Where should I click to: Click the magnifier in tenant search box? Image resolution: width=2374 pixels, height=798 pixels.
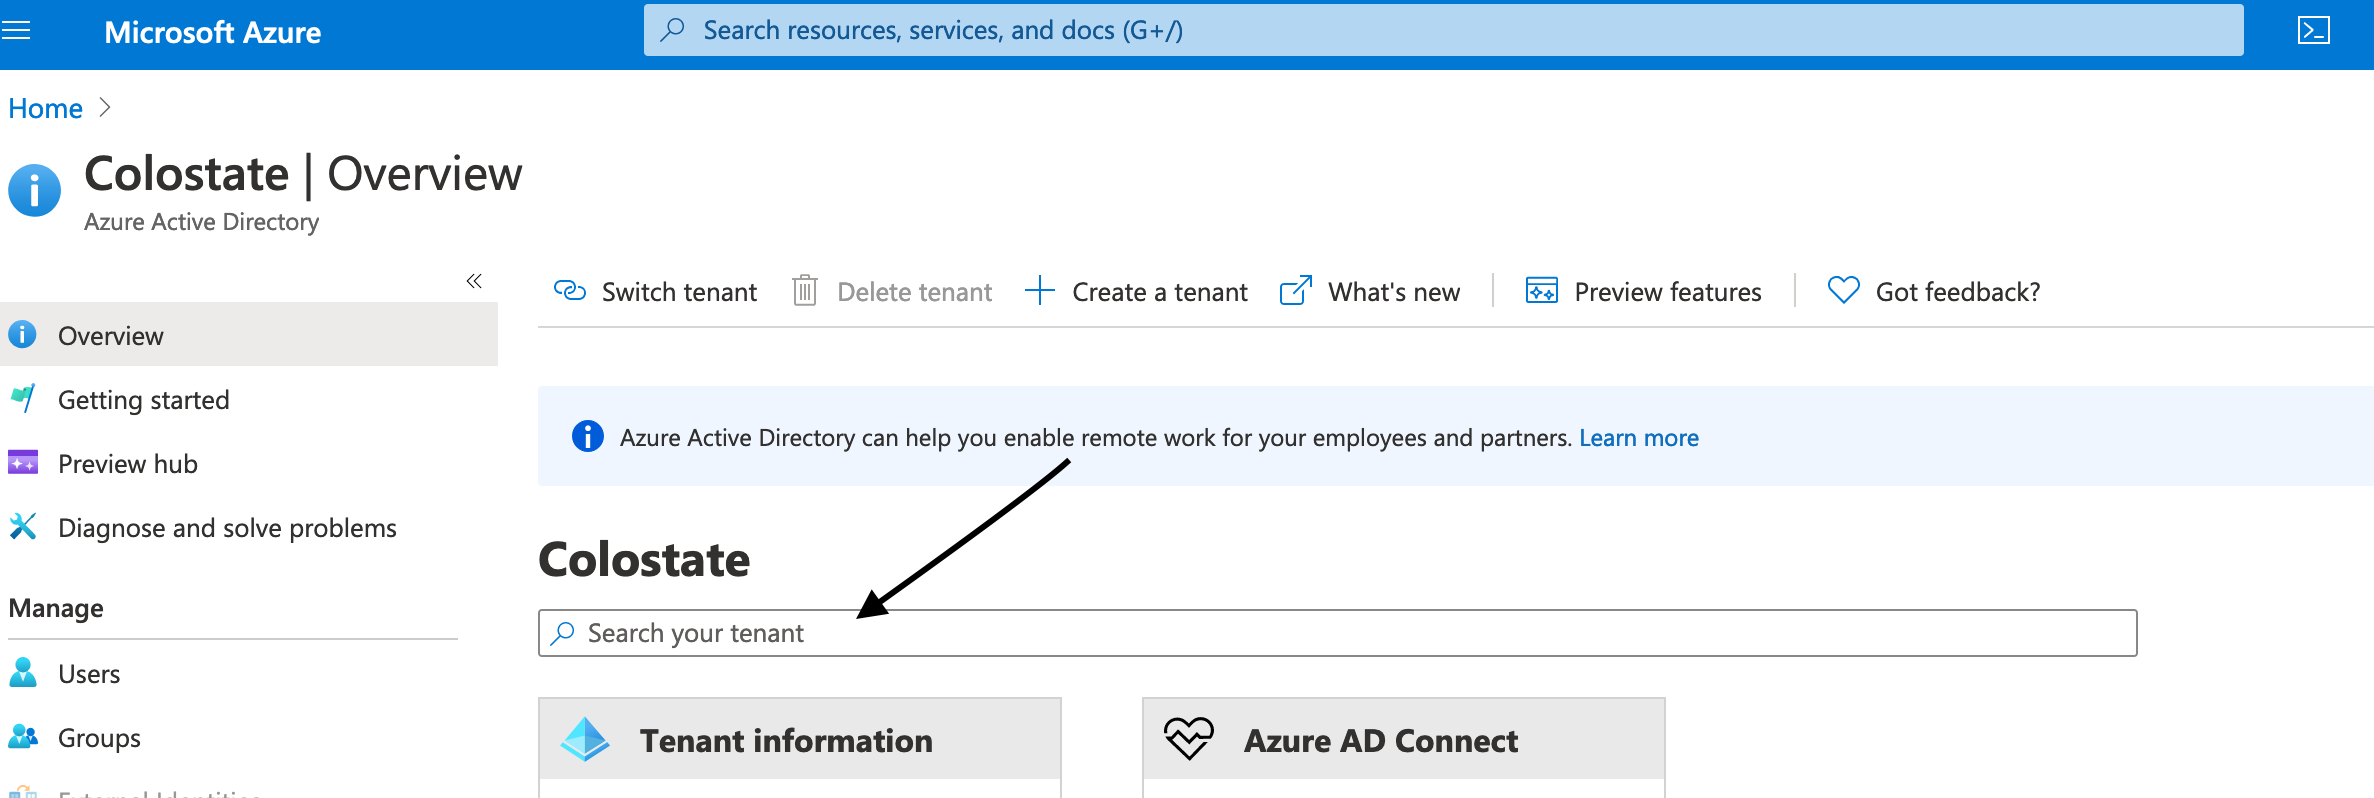563,633
